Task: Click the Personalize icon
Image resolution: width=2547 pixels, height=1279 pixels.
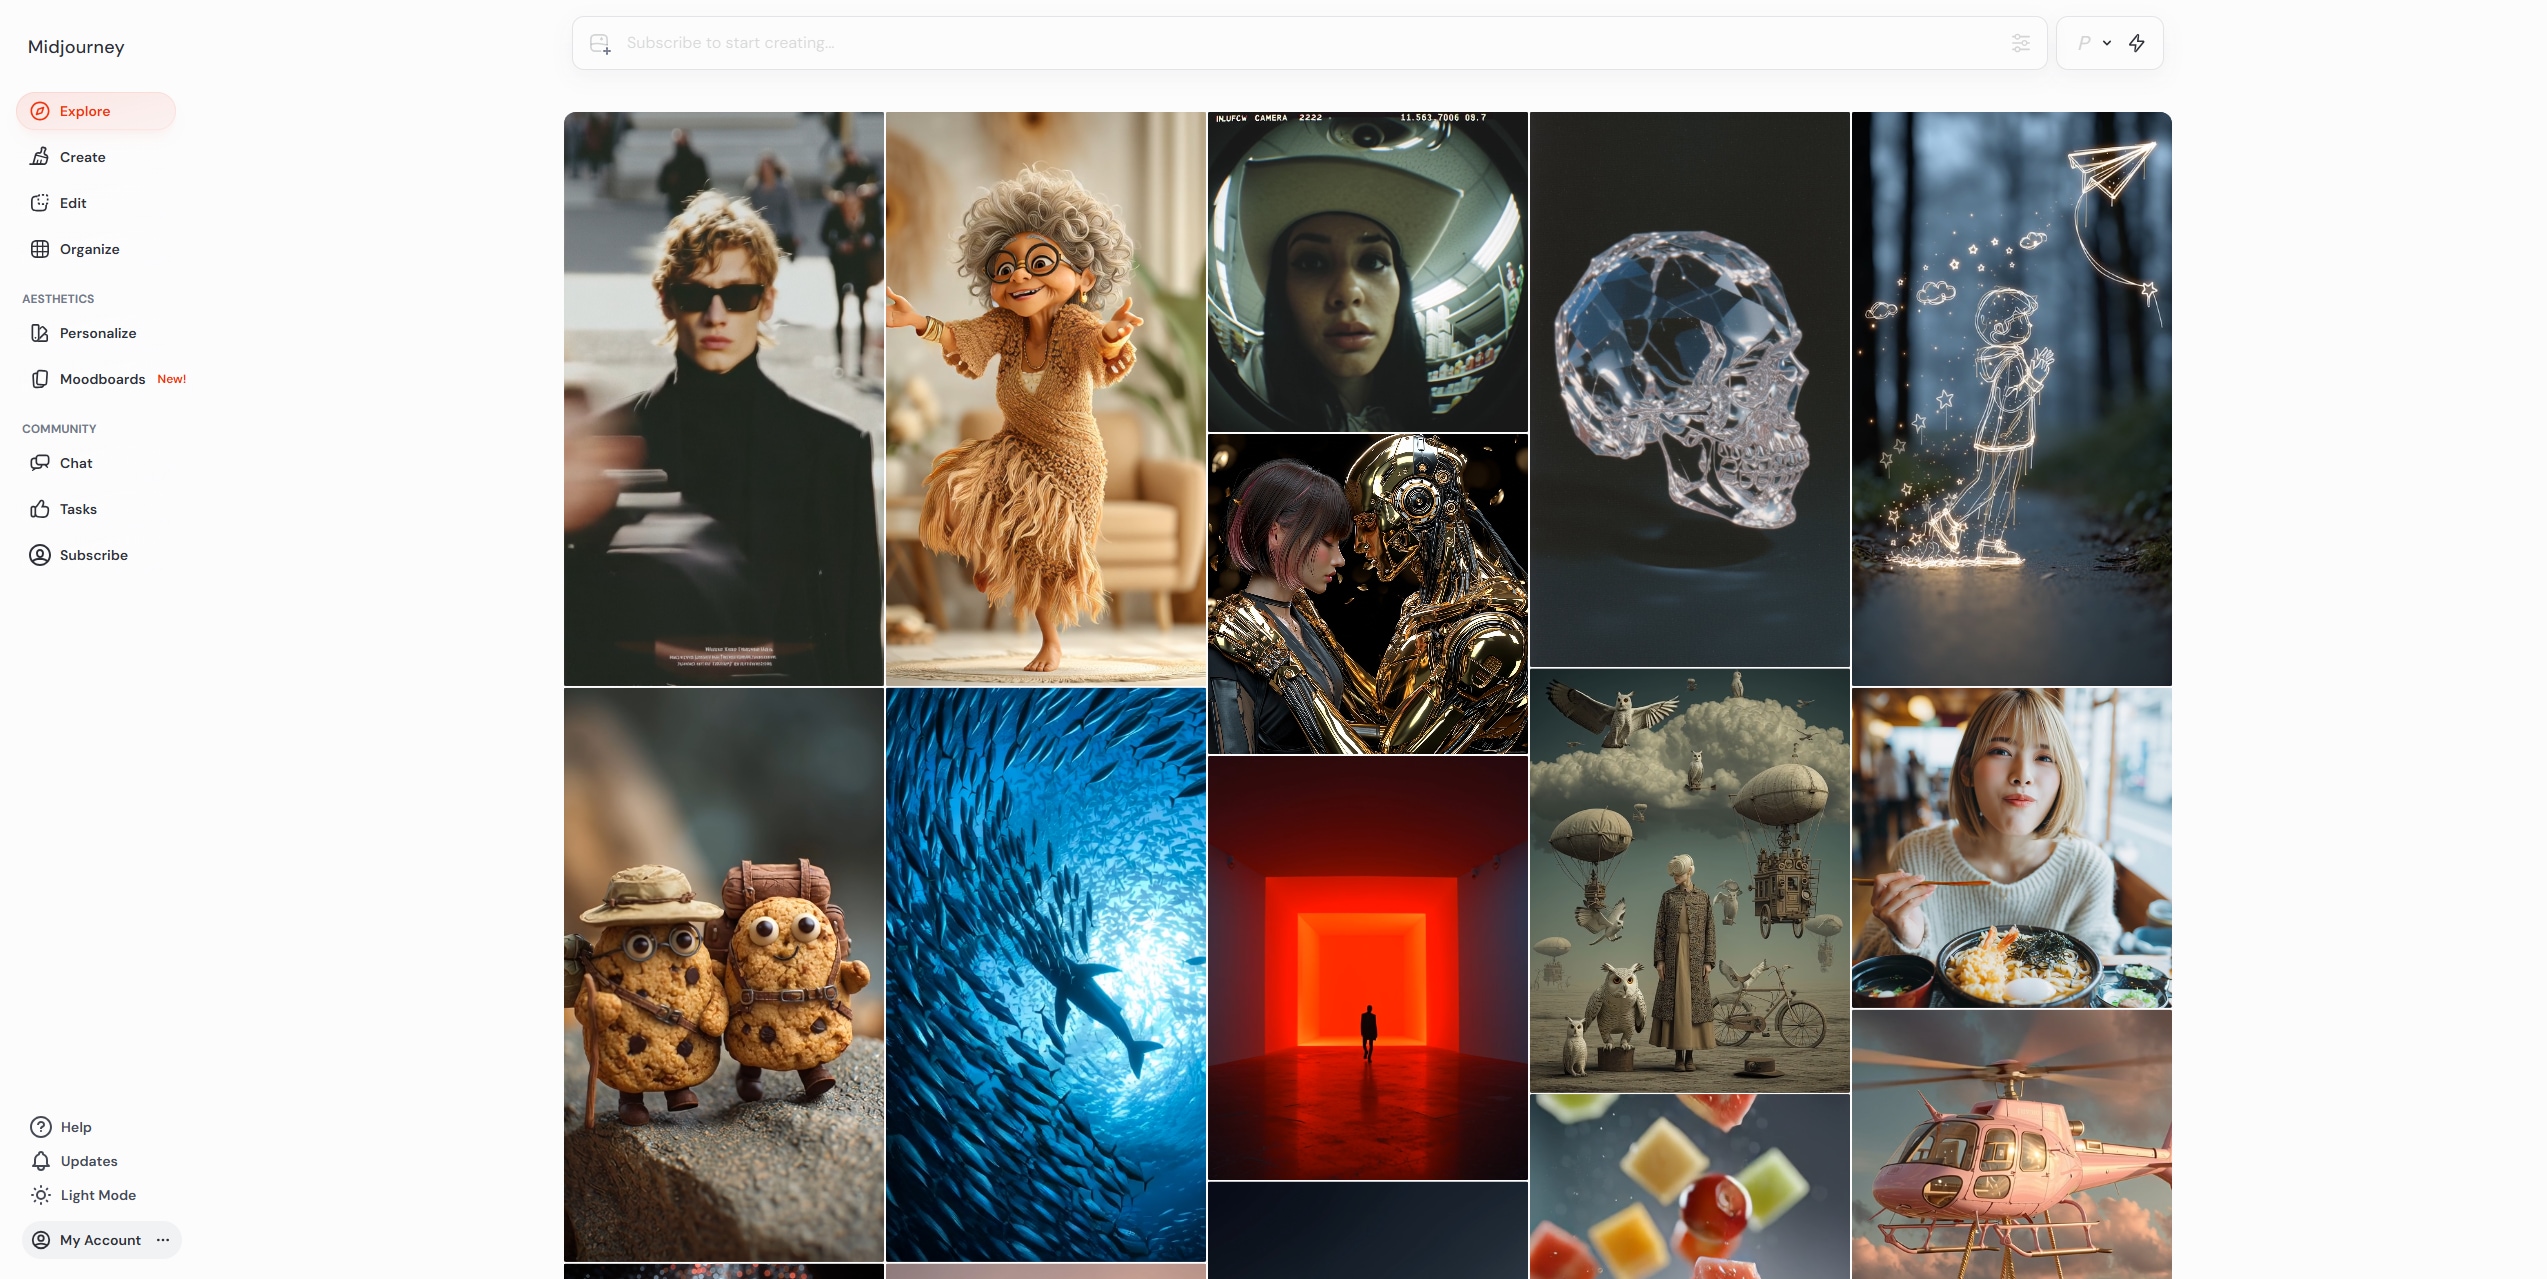Action: [40, 333]
